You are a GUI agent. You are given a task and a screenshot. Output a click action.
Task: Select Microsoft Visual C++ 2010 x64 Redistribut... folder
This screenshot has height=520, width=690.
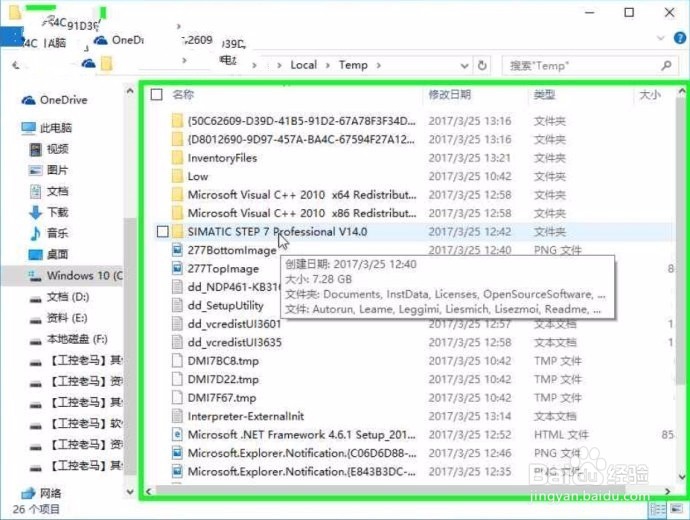(x=302, y=194)
